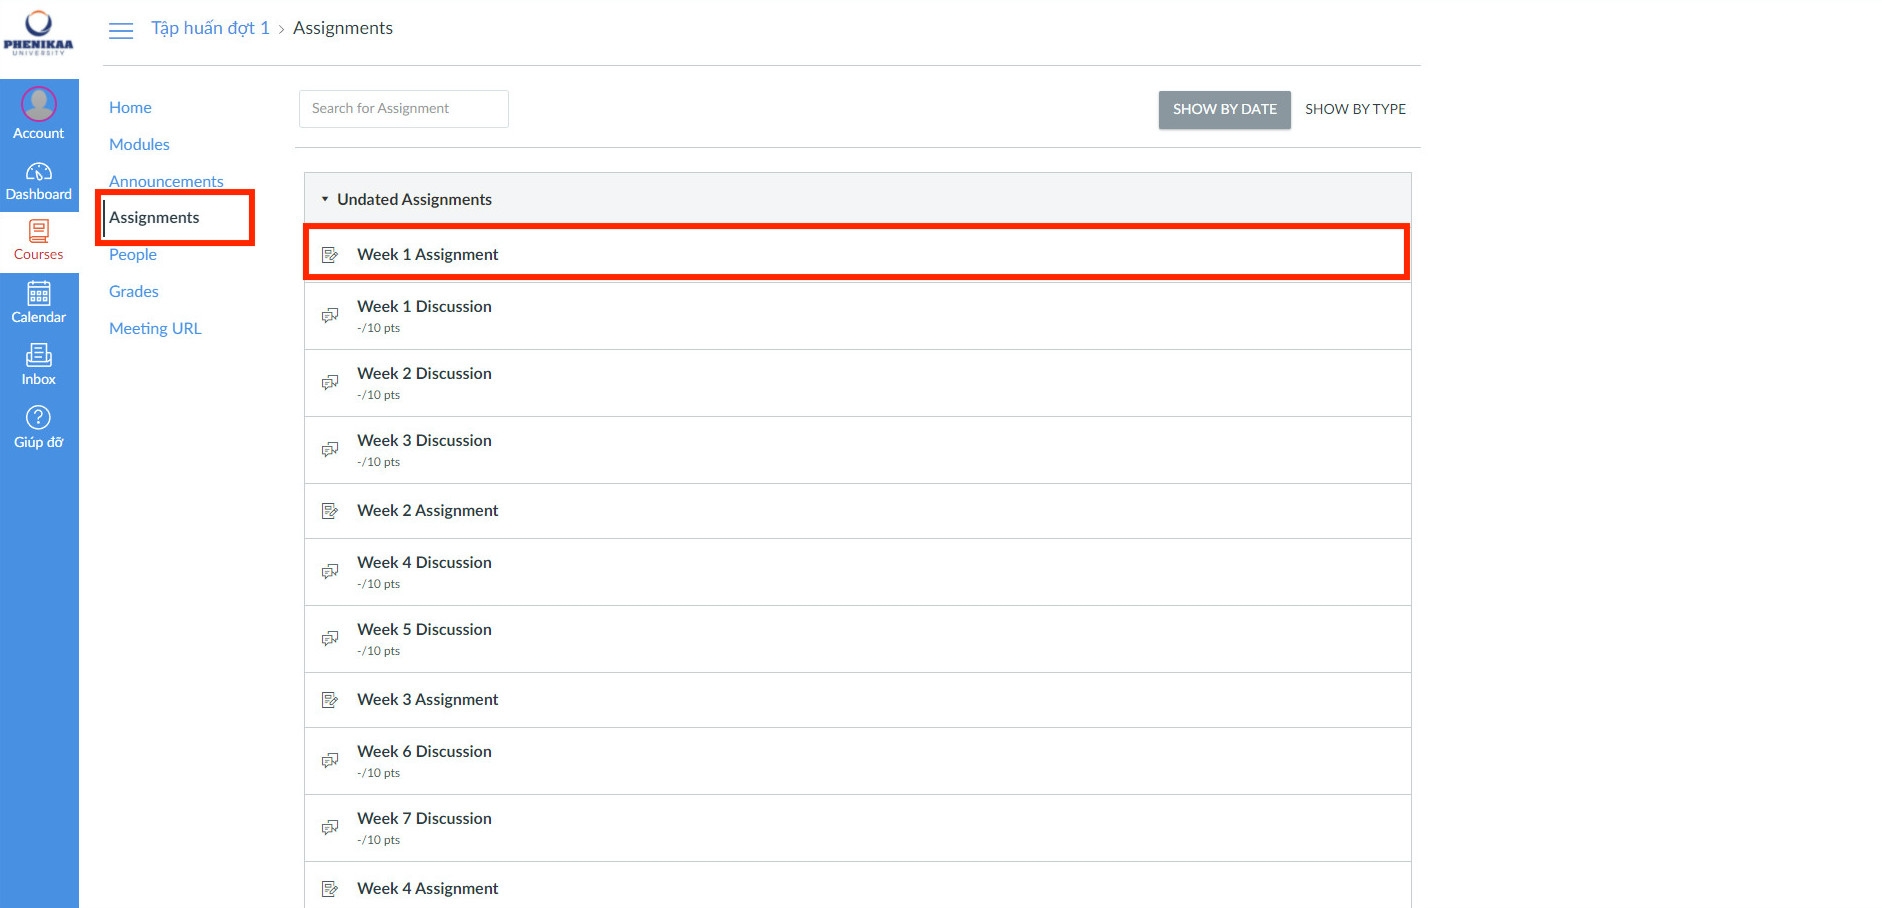Screen dimensions: 1882x908
Task: Click the Search for Assignment field
Action: pos(403,108)
